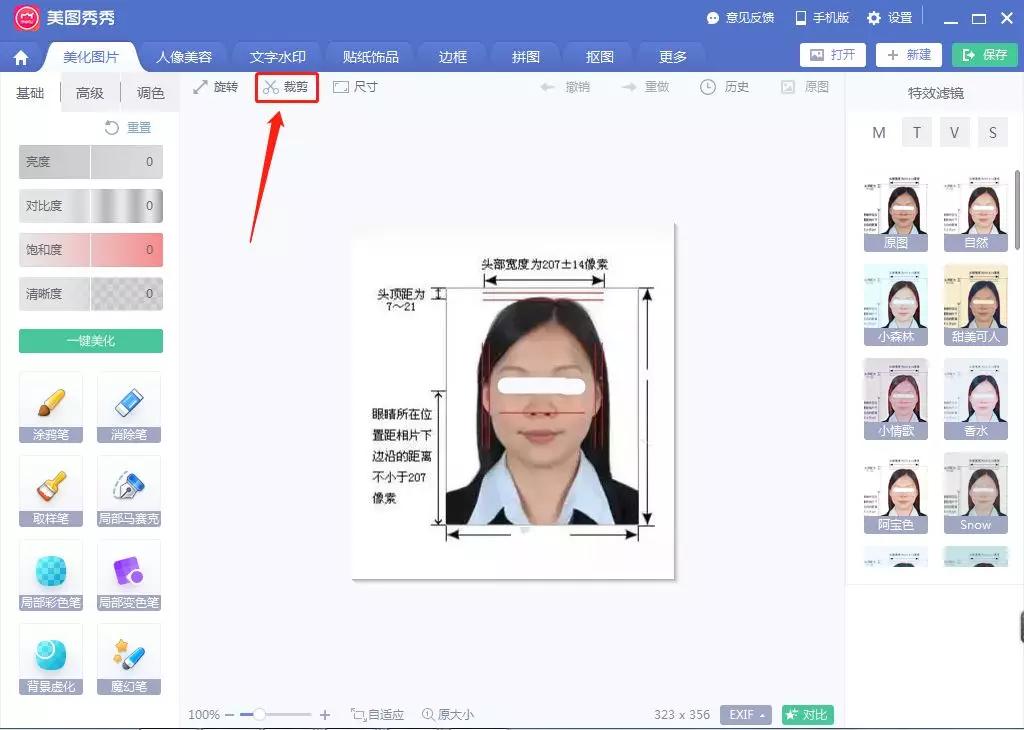Select the 局部马赛克 mosaic tool
Image resolution: width=1024 pixels, height=730 pixels.
(x=129, y=491)
